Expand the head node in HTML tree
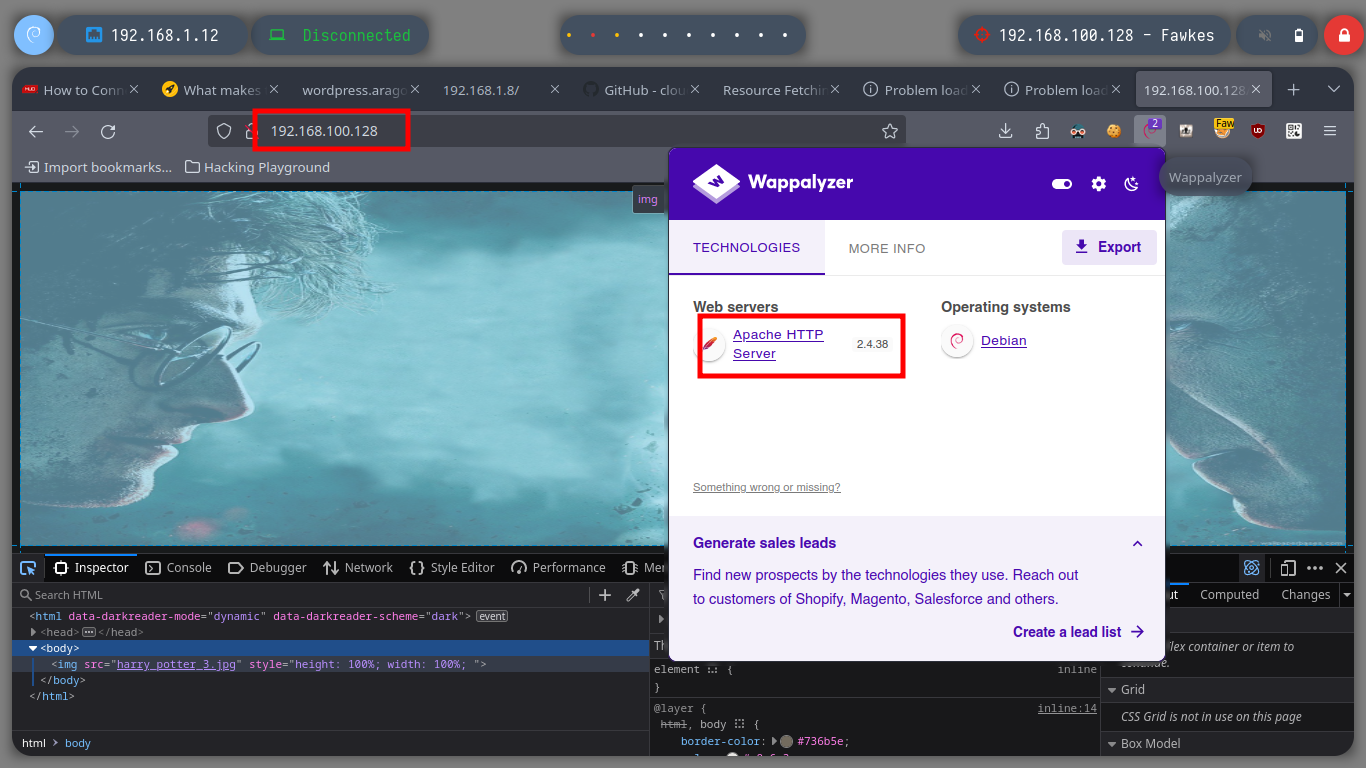1366x768 pixels. 34,633
